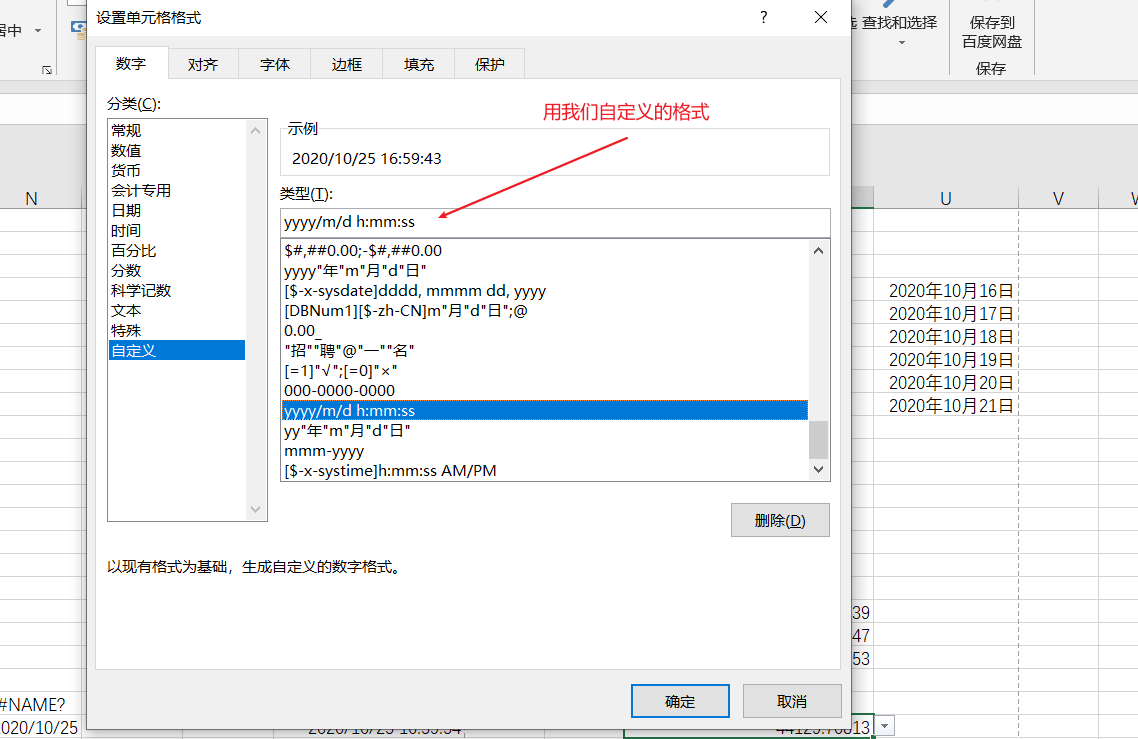Delete the selected custom format with 删除
Image resolution: width=1138 pixels, height=739 pixels.
pyautogui.click(x=780, y=520)
